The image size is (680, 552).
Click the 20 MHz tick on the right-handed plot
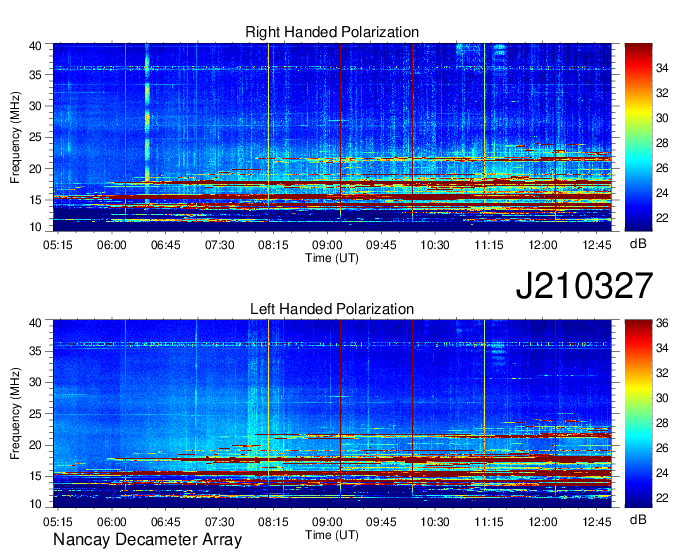click(36, 169)
